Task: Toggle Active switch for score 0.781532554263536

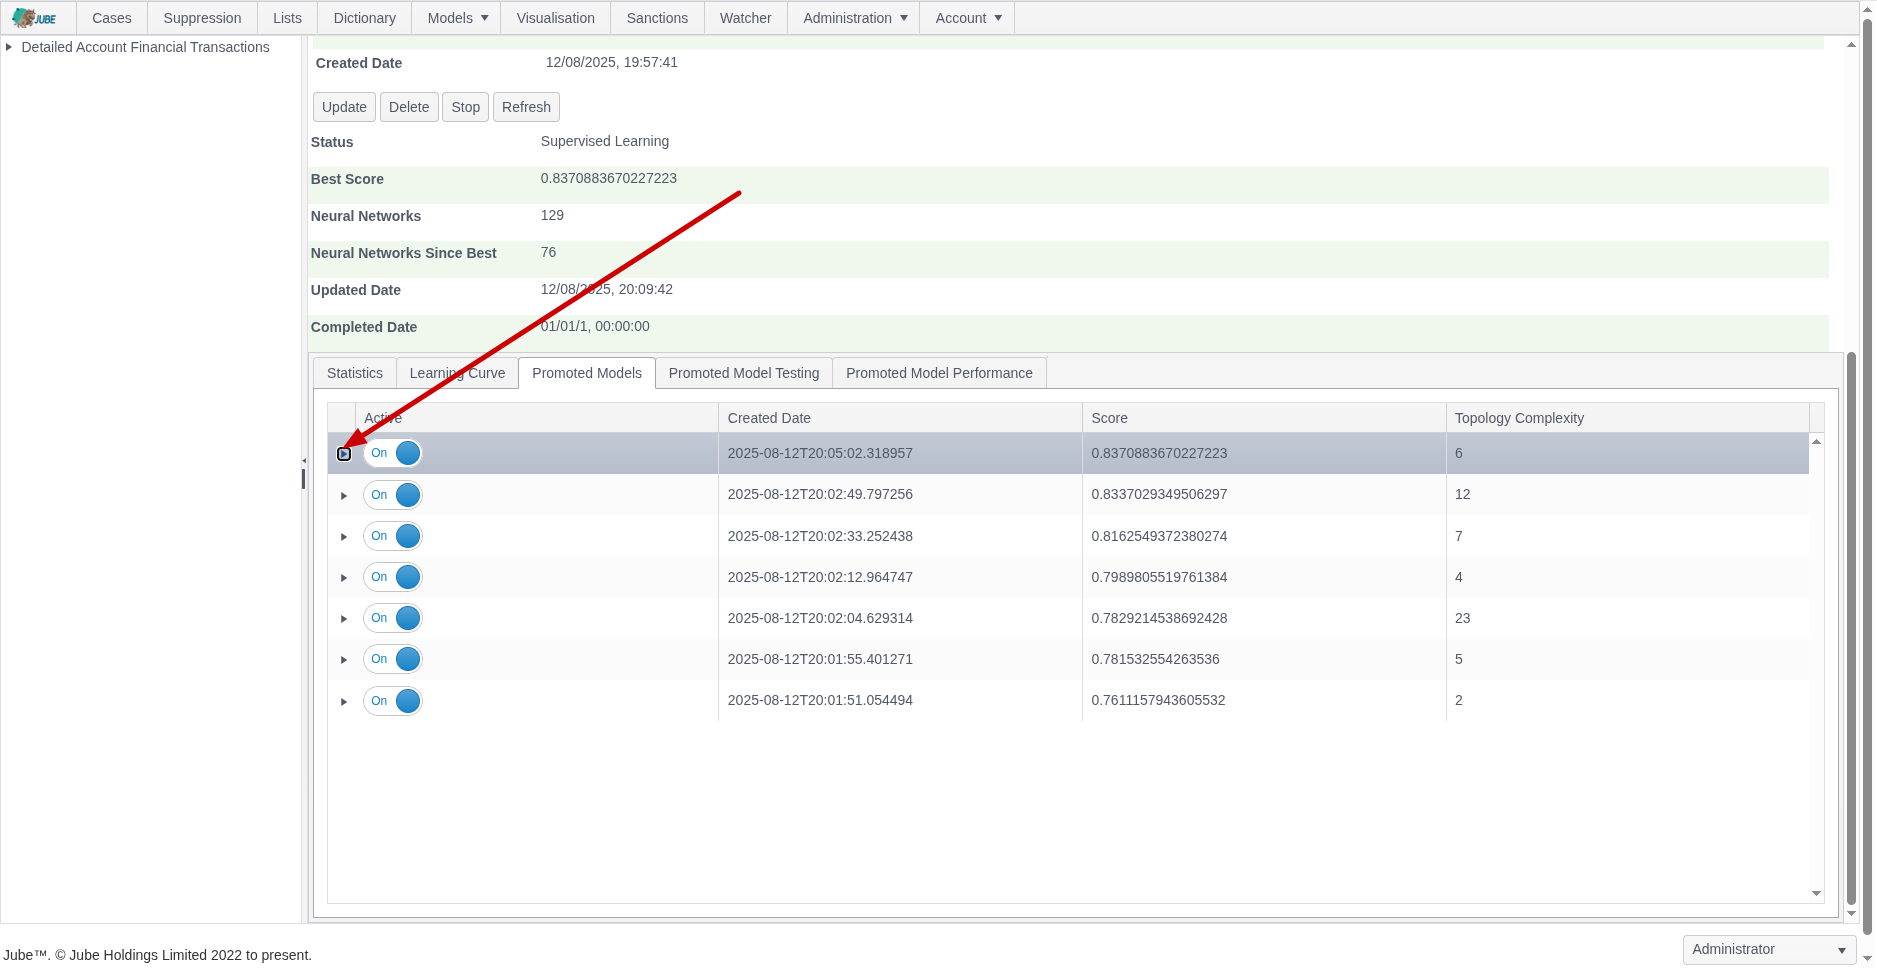Action: [x=393, y=659]
